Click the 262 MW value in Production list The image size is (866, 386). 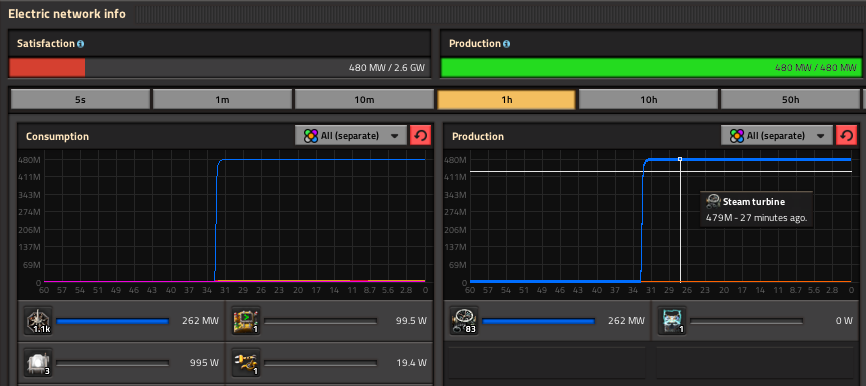(x=626, y=321)
